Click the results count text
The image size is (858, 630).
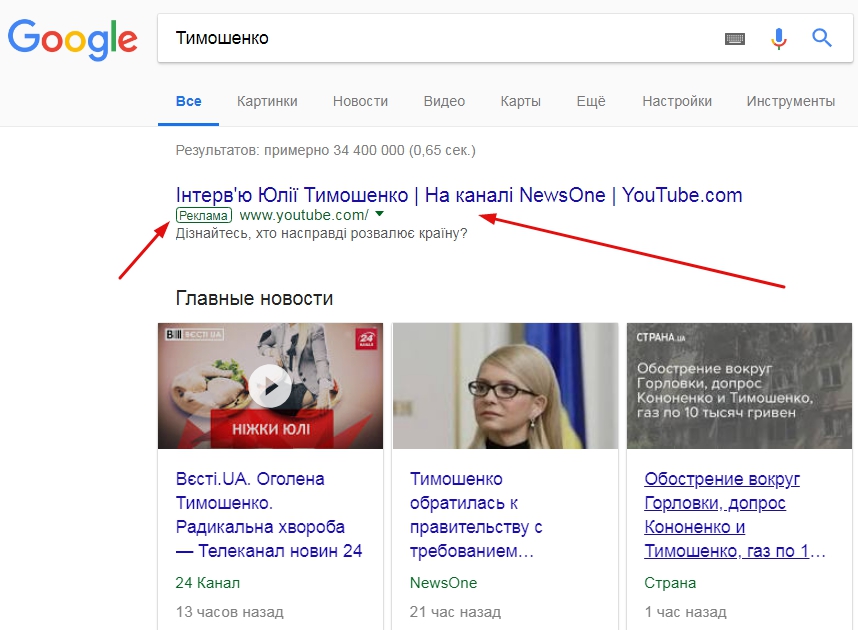coord(326,151)
